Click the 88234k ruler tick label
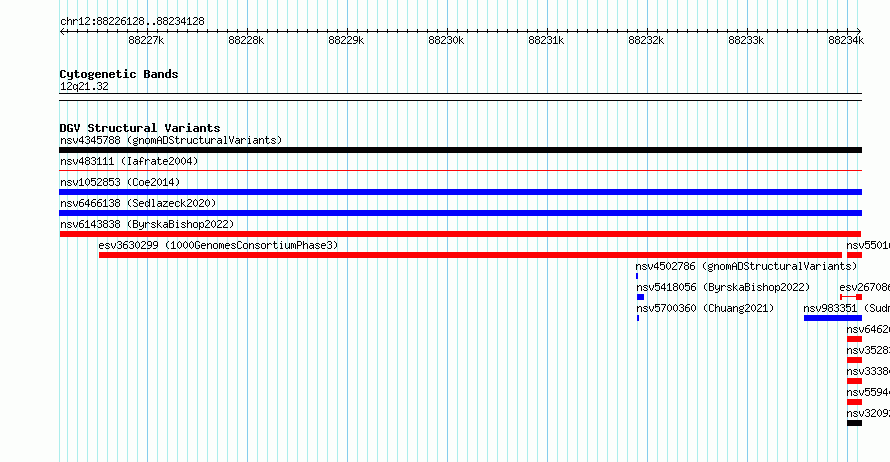This screenshot has width=890, height=462. click(x=846, y=40)
